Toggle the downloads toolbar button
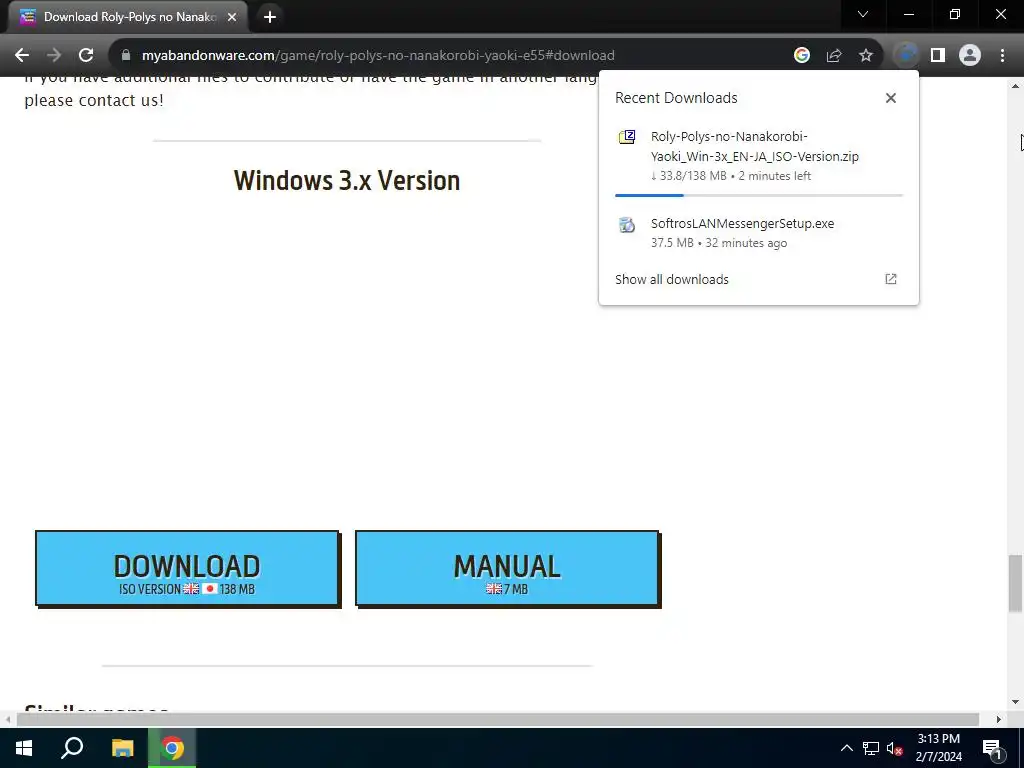The image size is (1024, 768). click(906, 56)
